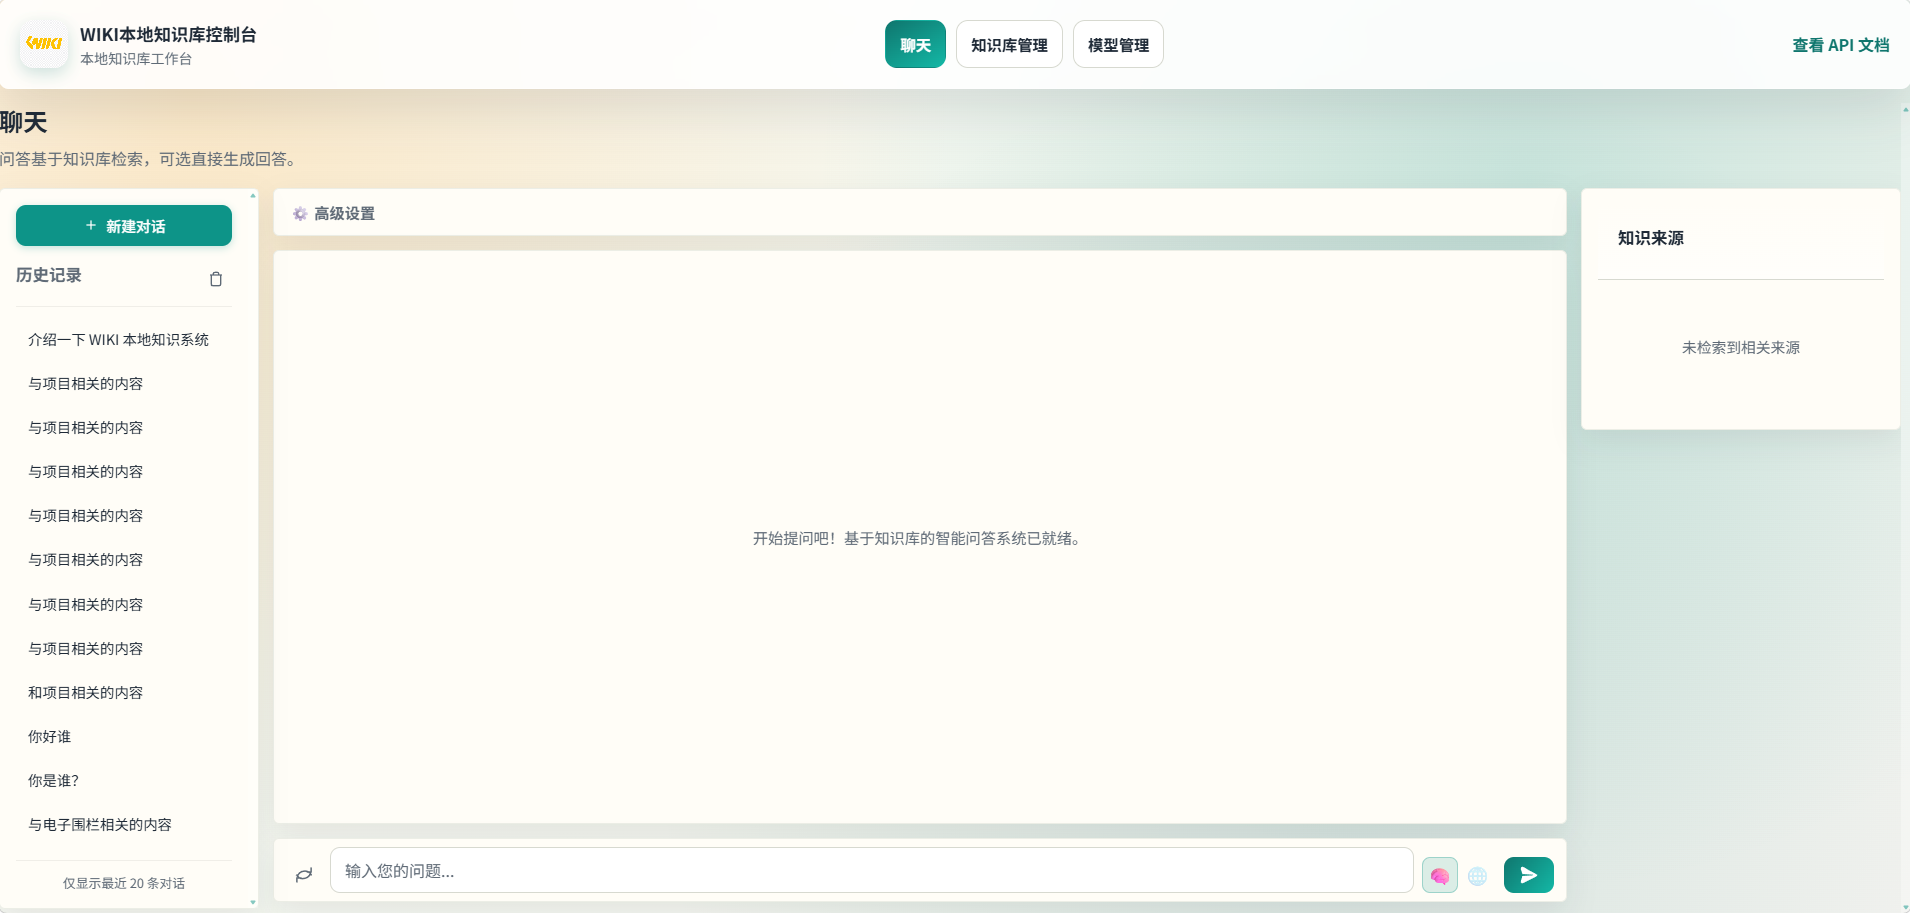Image resolution: width=1910 pixels, height=913 pixels.
Task: Click the WIKI本地知识库控制台 title
Action: (168, 34)
